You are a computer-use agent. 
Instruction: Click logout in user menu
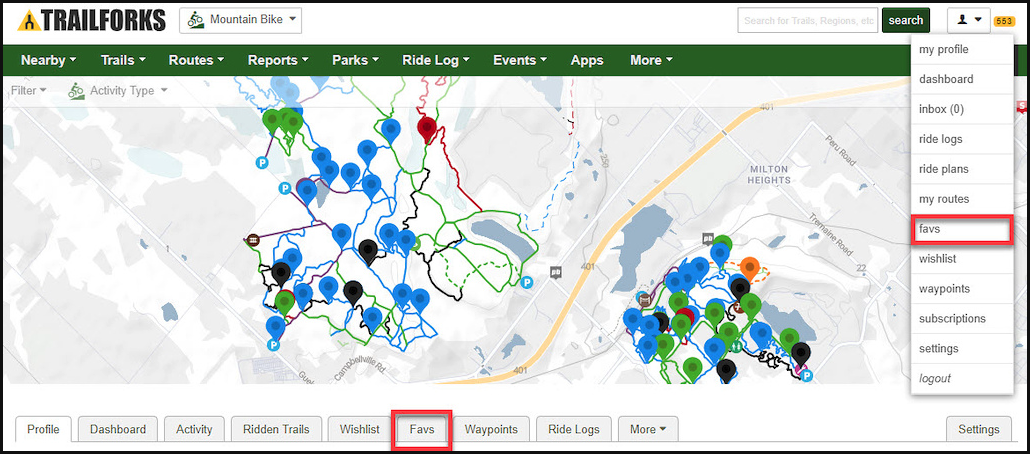962,378
